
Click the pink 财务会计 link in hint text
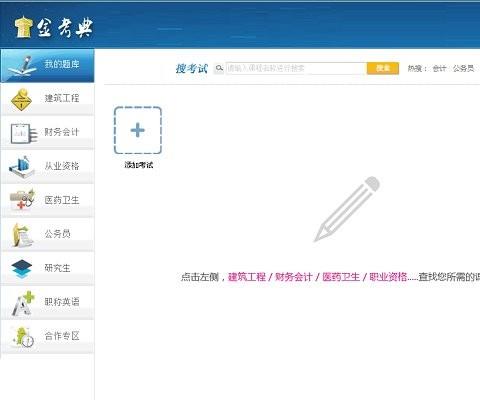pos(294,277)
